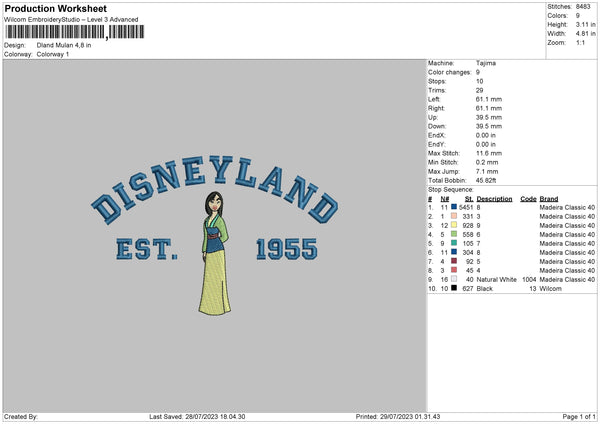This screenshot has width=600, height=424.
Task: Click the Natural White thread description
Action: [x=499, y=279]
